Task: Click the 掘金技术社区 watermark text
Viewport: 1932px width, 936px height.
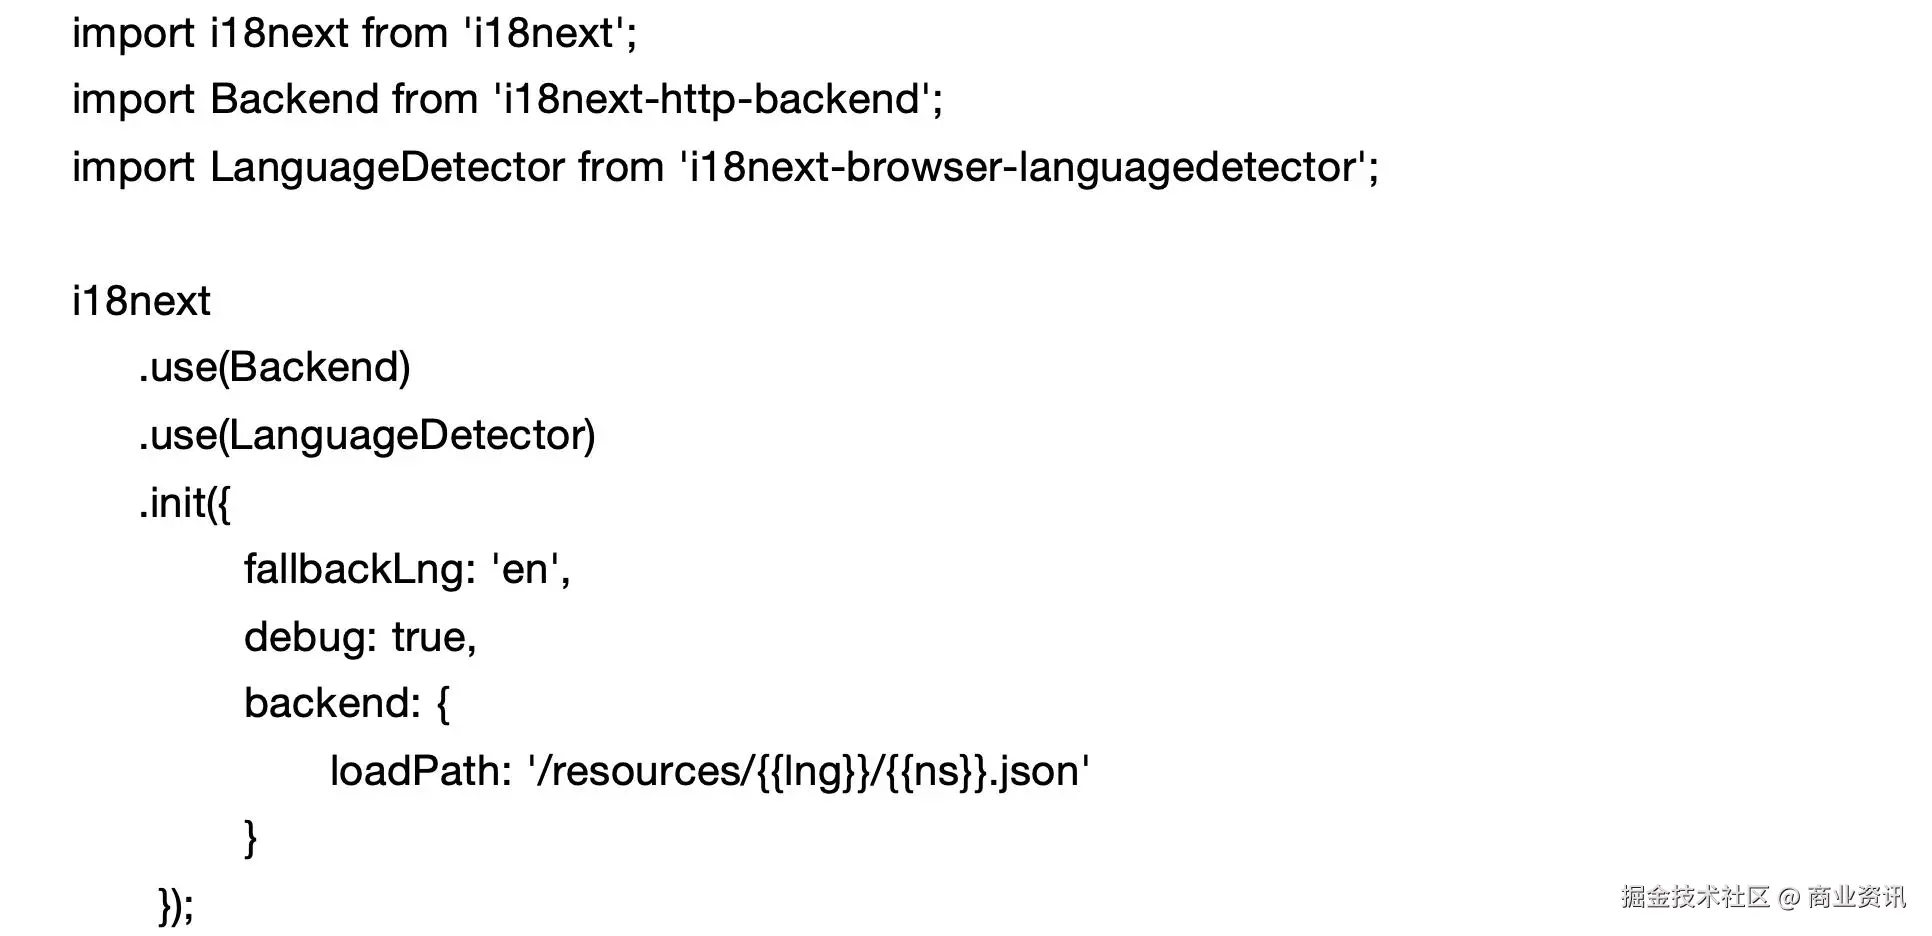Action: (x=1694, y=897)
